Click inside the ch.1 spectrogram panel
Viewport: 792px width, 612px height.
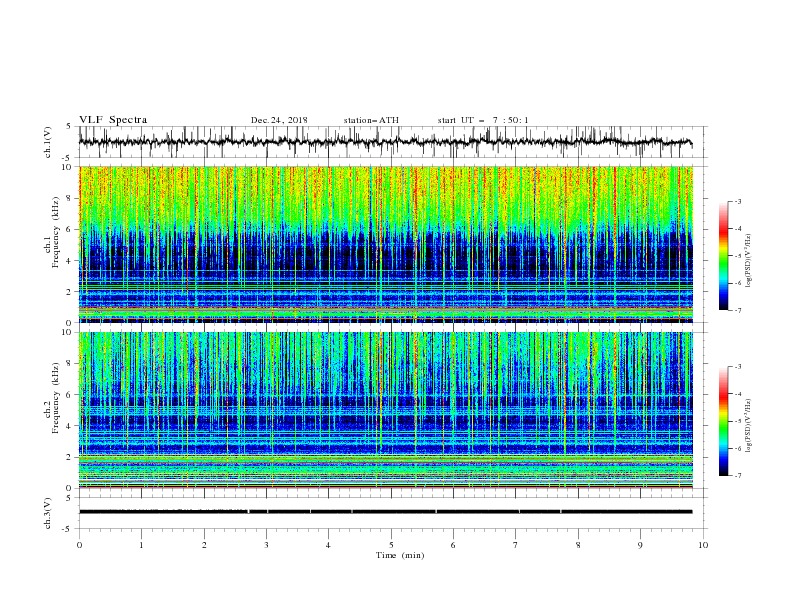(x=386, y=244)
